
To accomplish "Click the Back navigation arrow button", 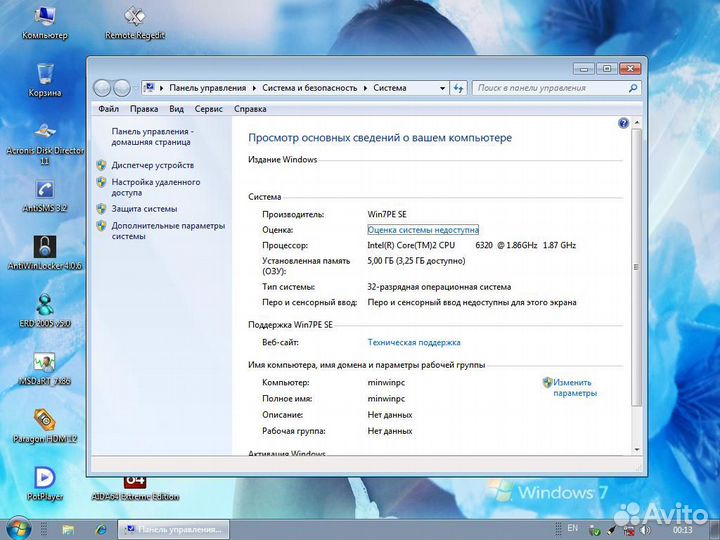I will (102, 88).
